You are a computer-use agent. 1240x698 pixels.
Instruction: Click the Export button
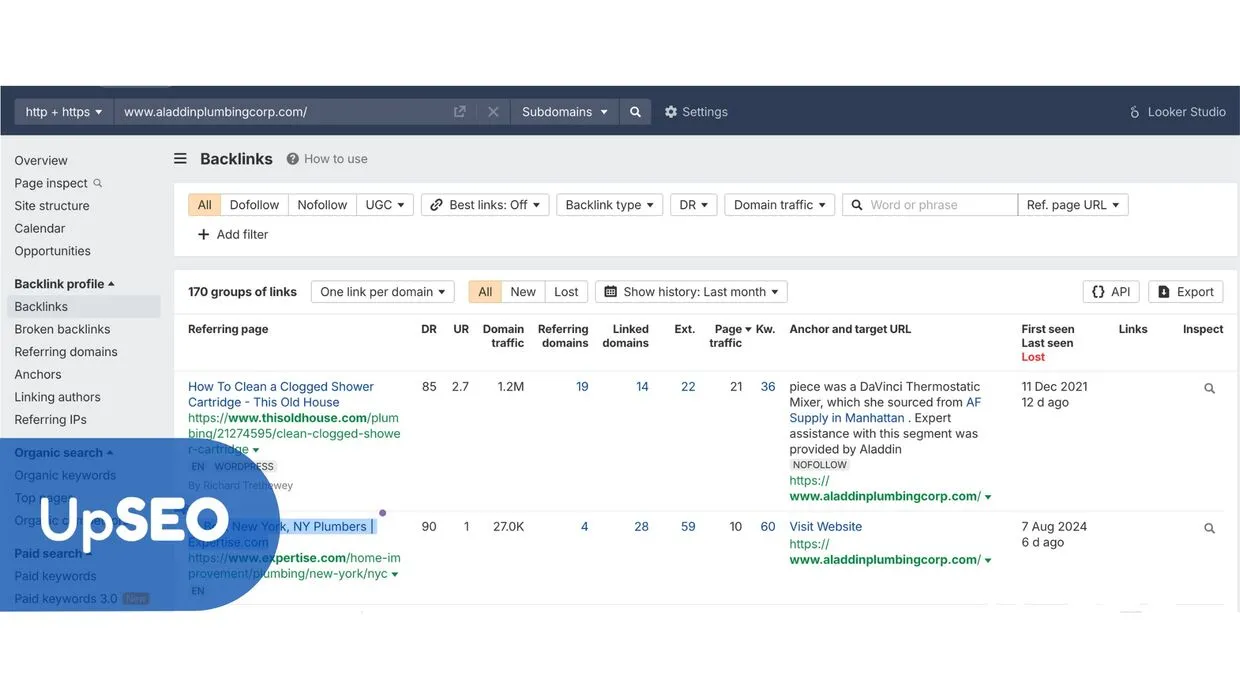coord(1185,291)
